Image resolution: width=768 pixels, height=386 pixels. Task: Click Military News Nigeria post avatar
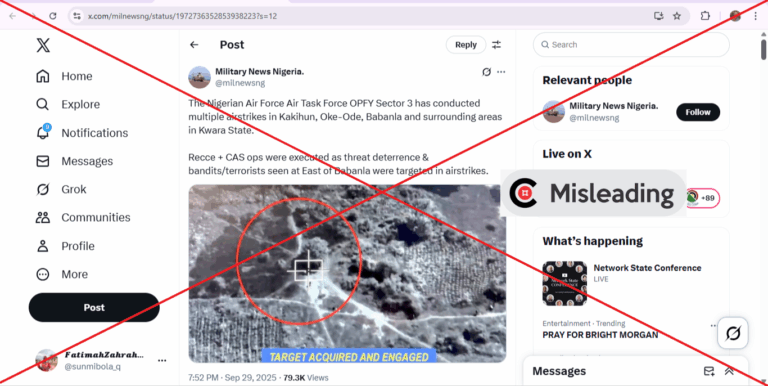click(x=199, y=77)
